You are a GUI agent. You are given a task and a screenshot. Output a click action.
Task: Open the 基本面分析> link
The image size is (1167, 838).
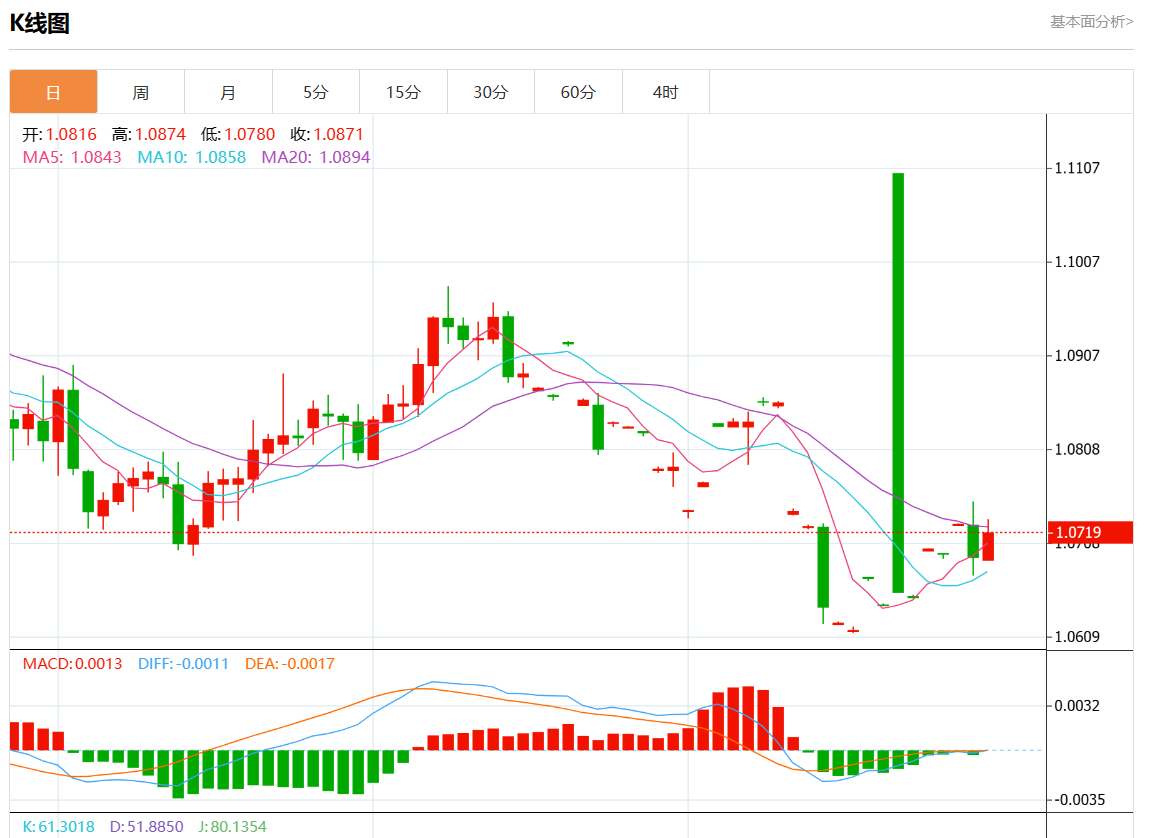pyautogui.click(x=1091, y=22)
